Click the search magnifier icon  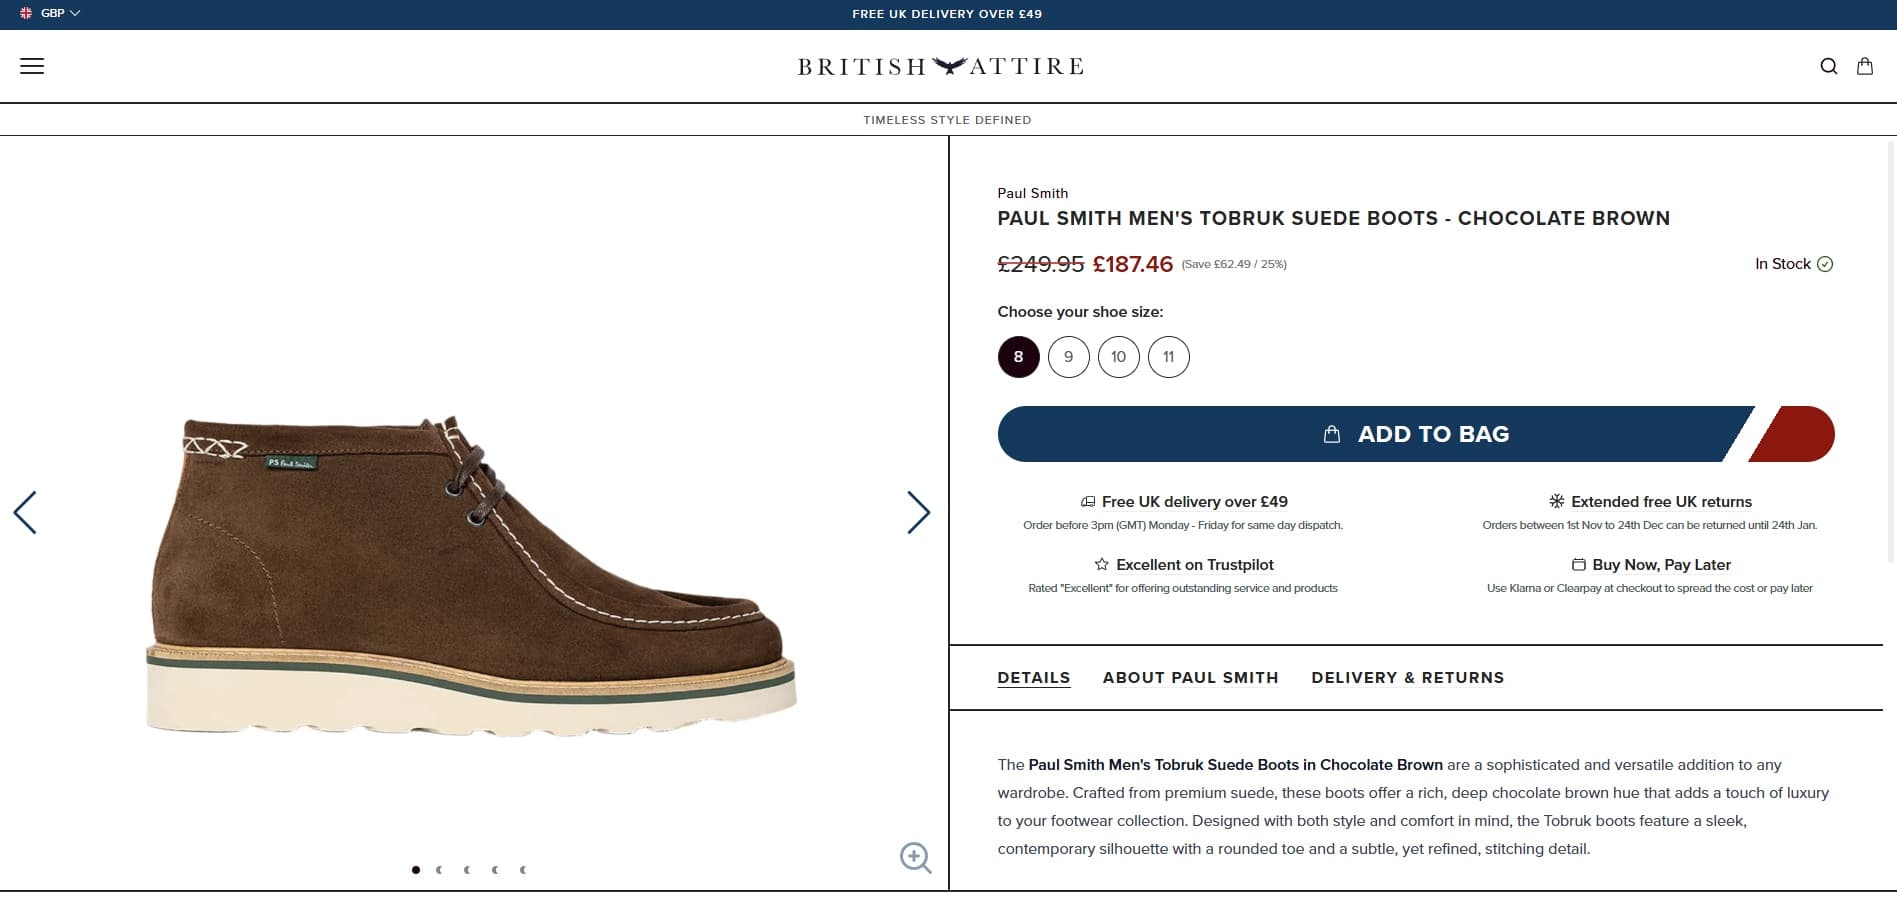click(x=1828, y=66)
